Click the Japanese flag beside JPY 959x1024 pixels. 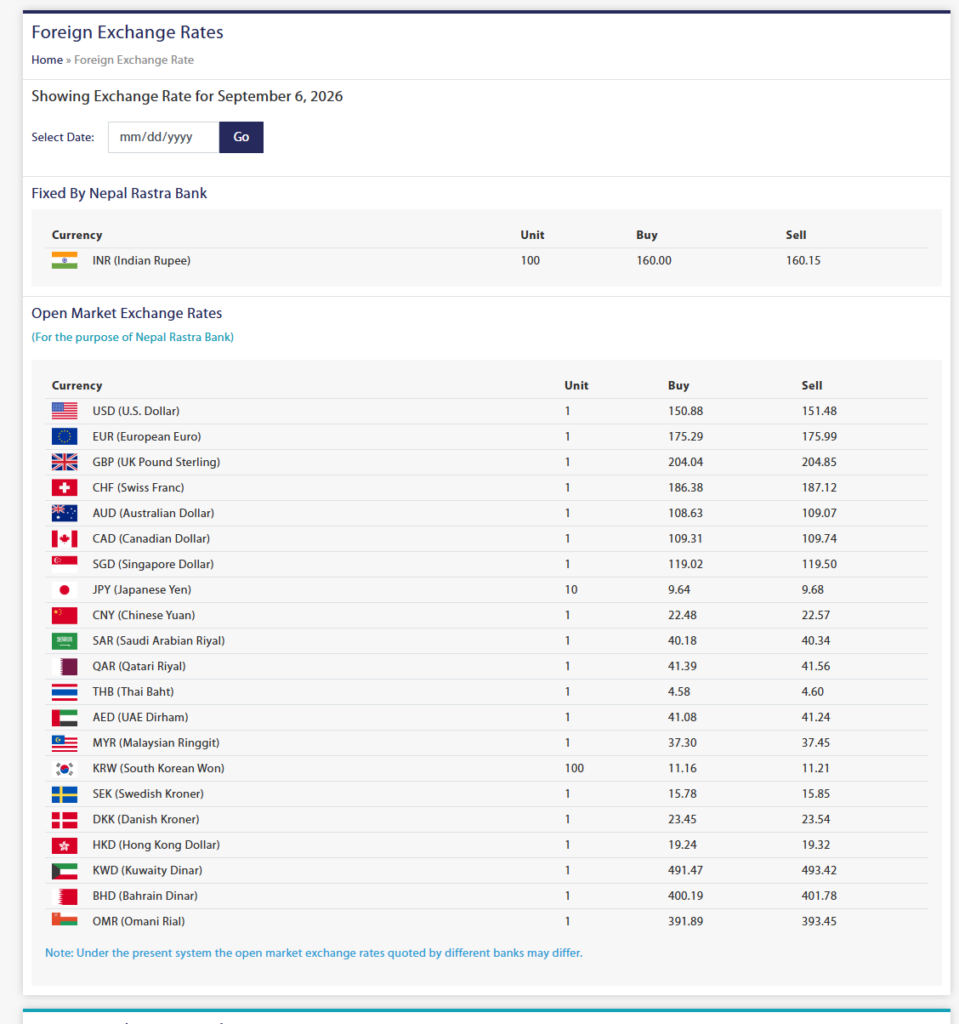tap(65, 590)
